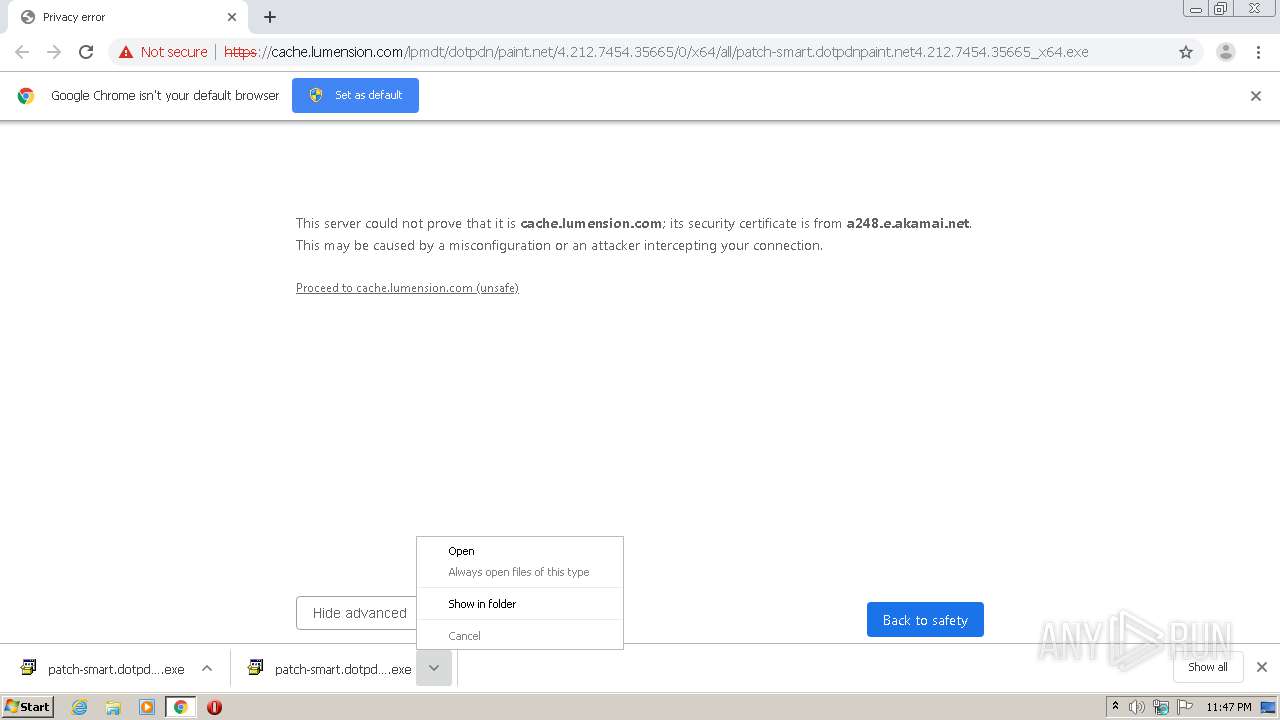Click the Back to safety button
The width and height of the screenshot is (1280, 720).
click(x=925, y=620)
